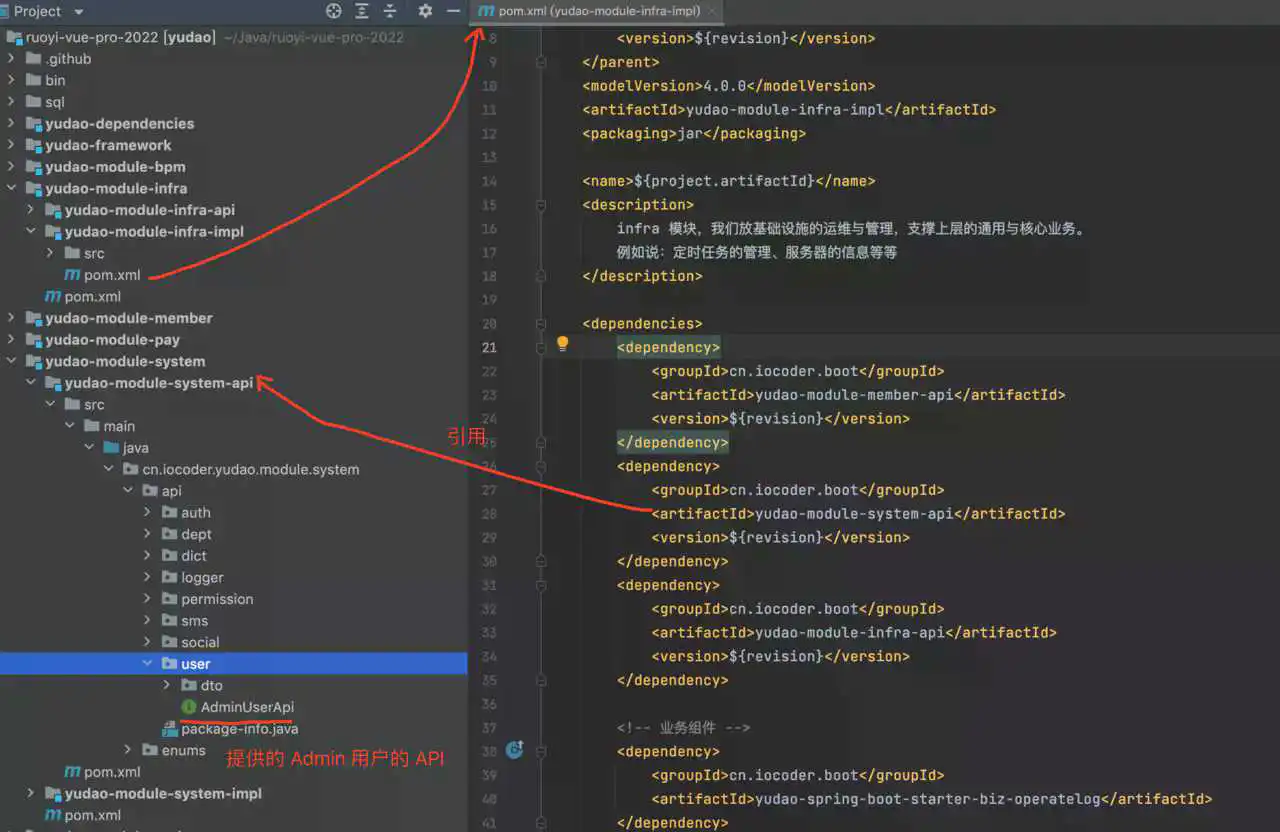Collapse the yudao-module-infra tree node

pyautogui.click(x=11, y=189)
